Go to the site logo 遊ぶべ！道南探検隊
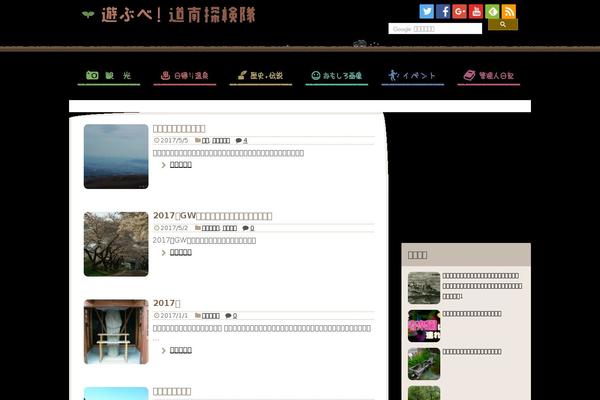 (x=168, y=15)
